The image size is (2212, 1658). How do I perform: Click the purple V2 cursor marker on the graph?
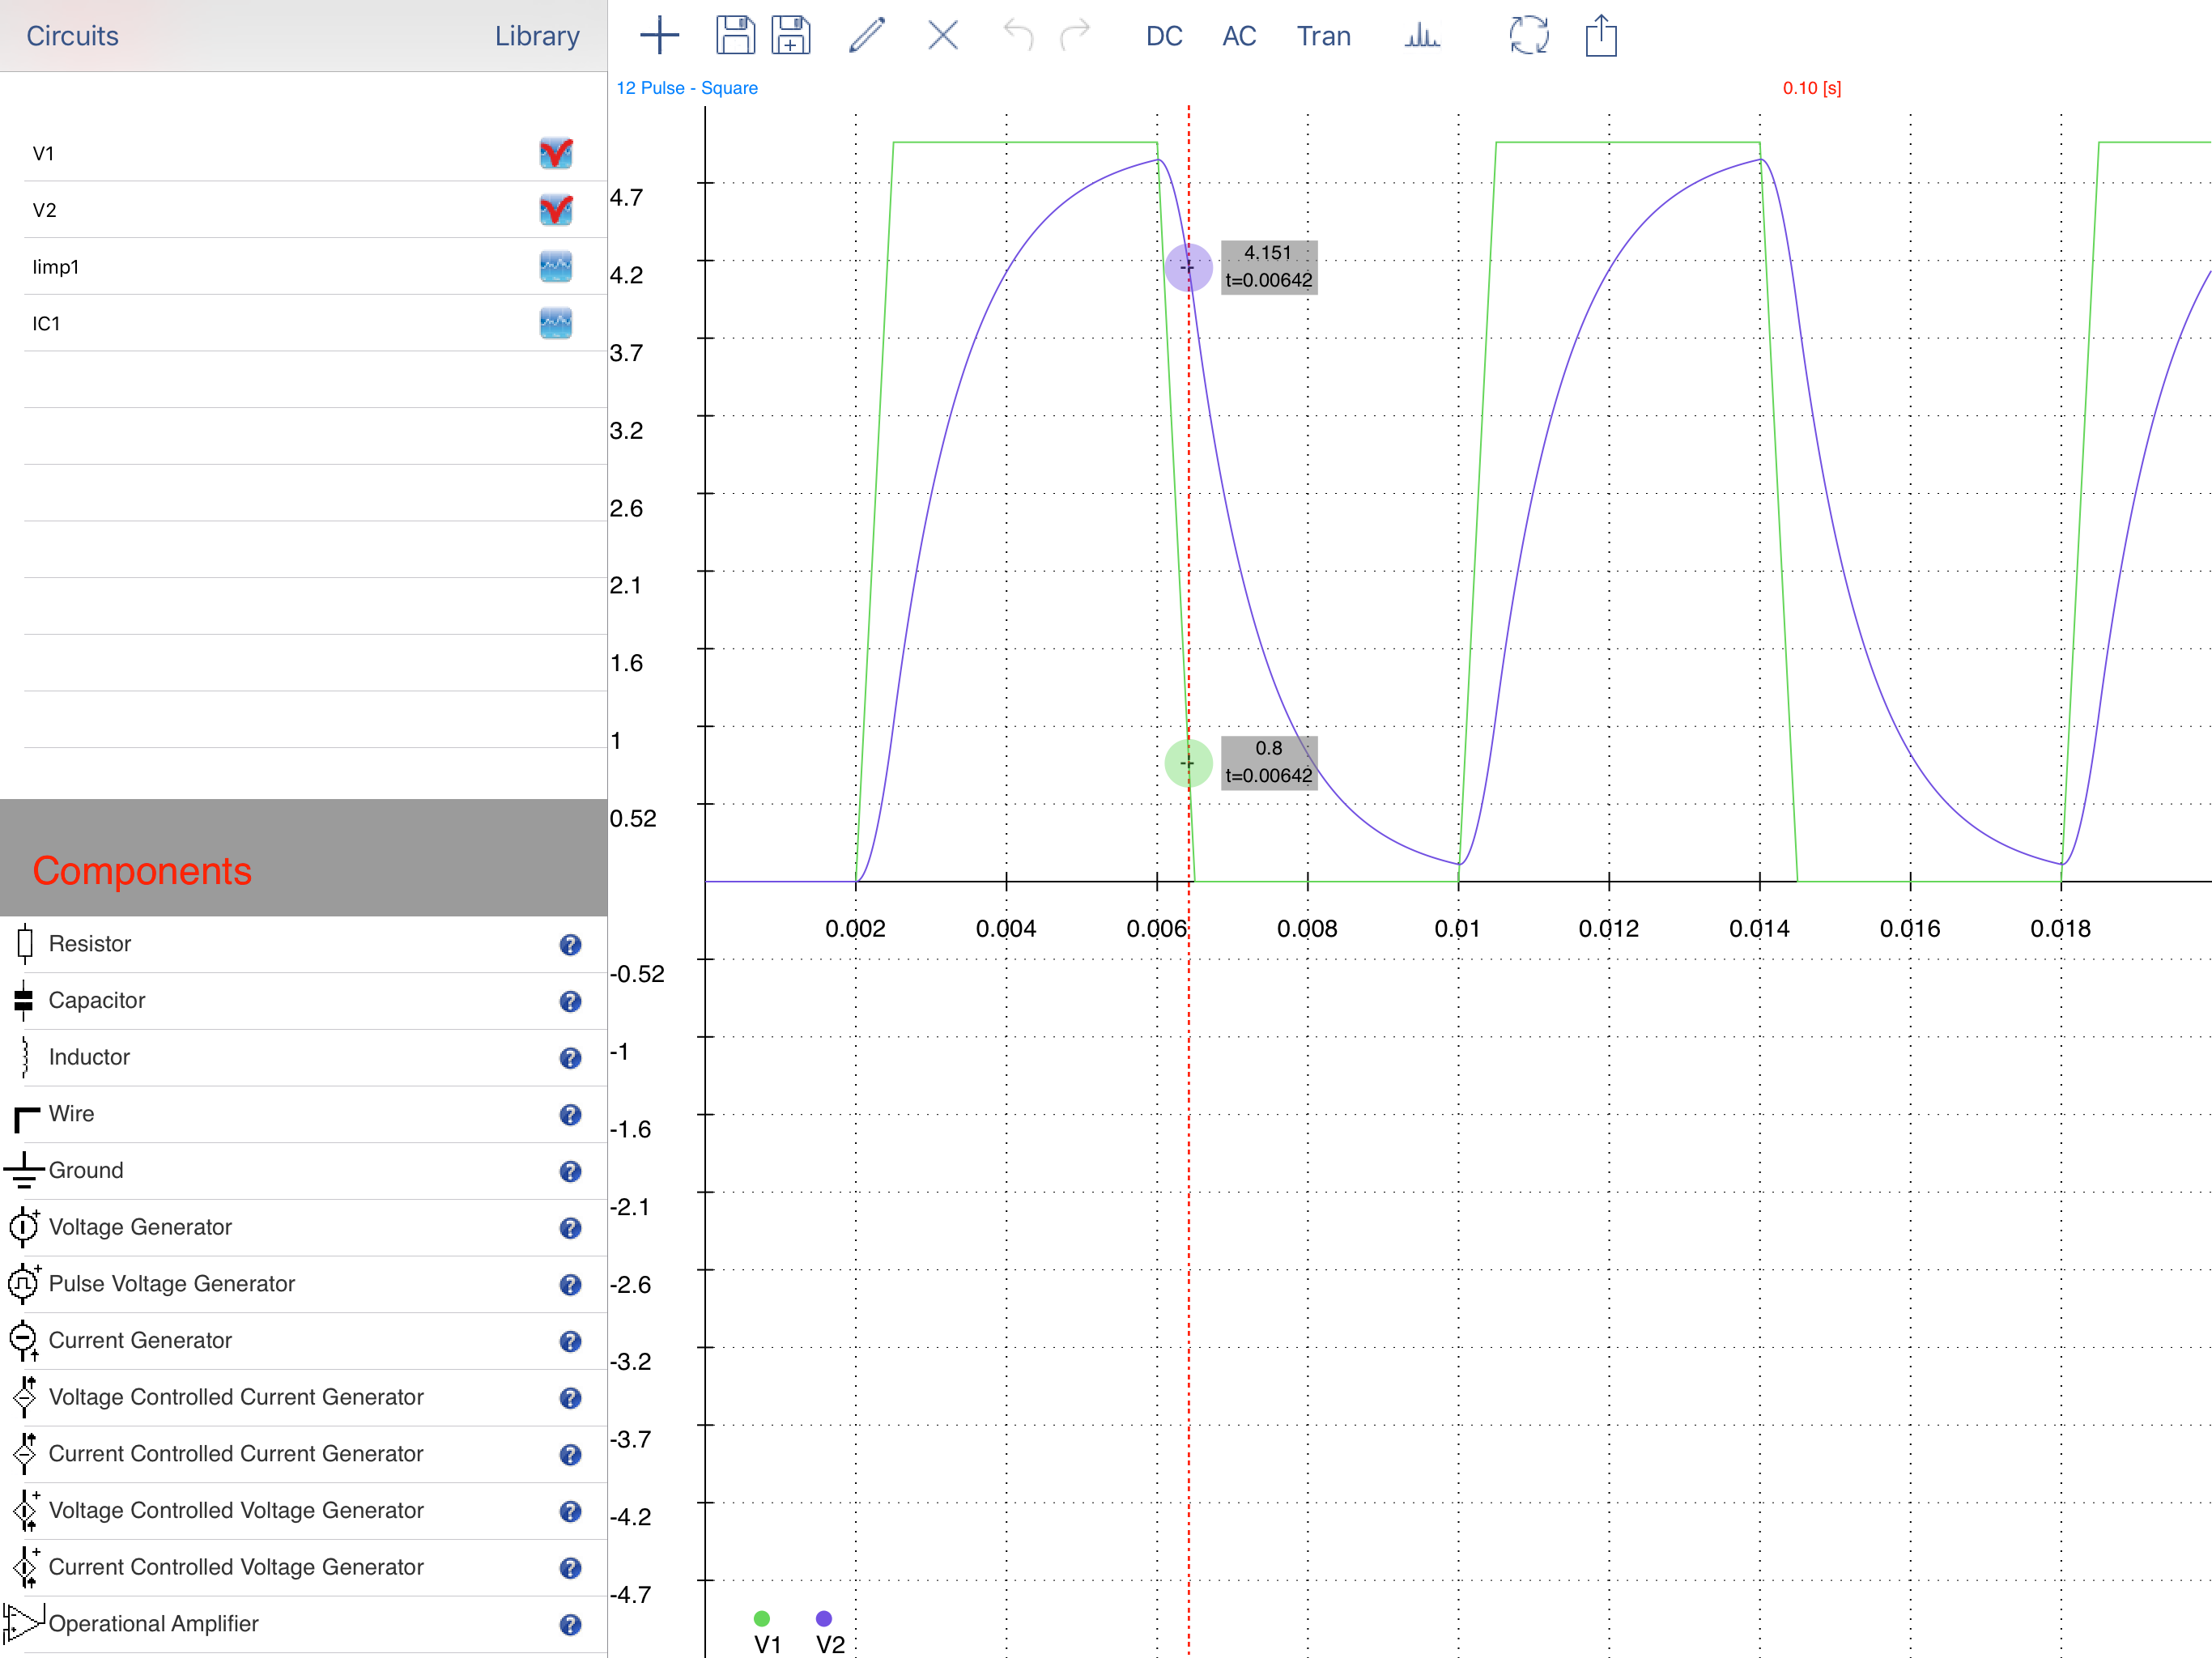coord(1188,267)
